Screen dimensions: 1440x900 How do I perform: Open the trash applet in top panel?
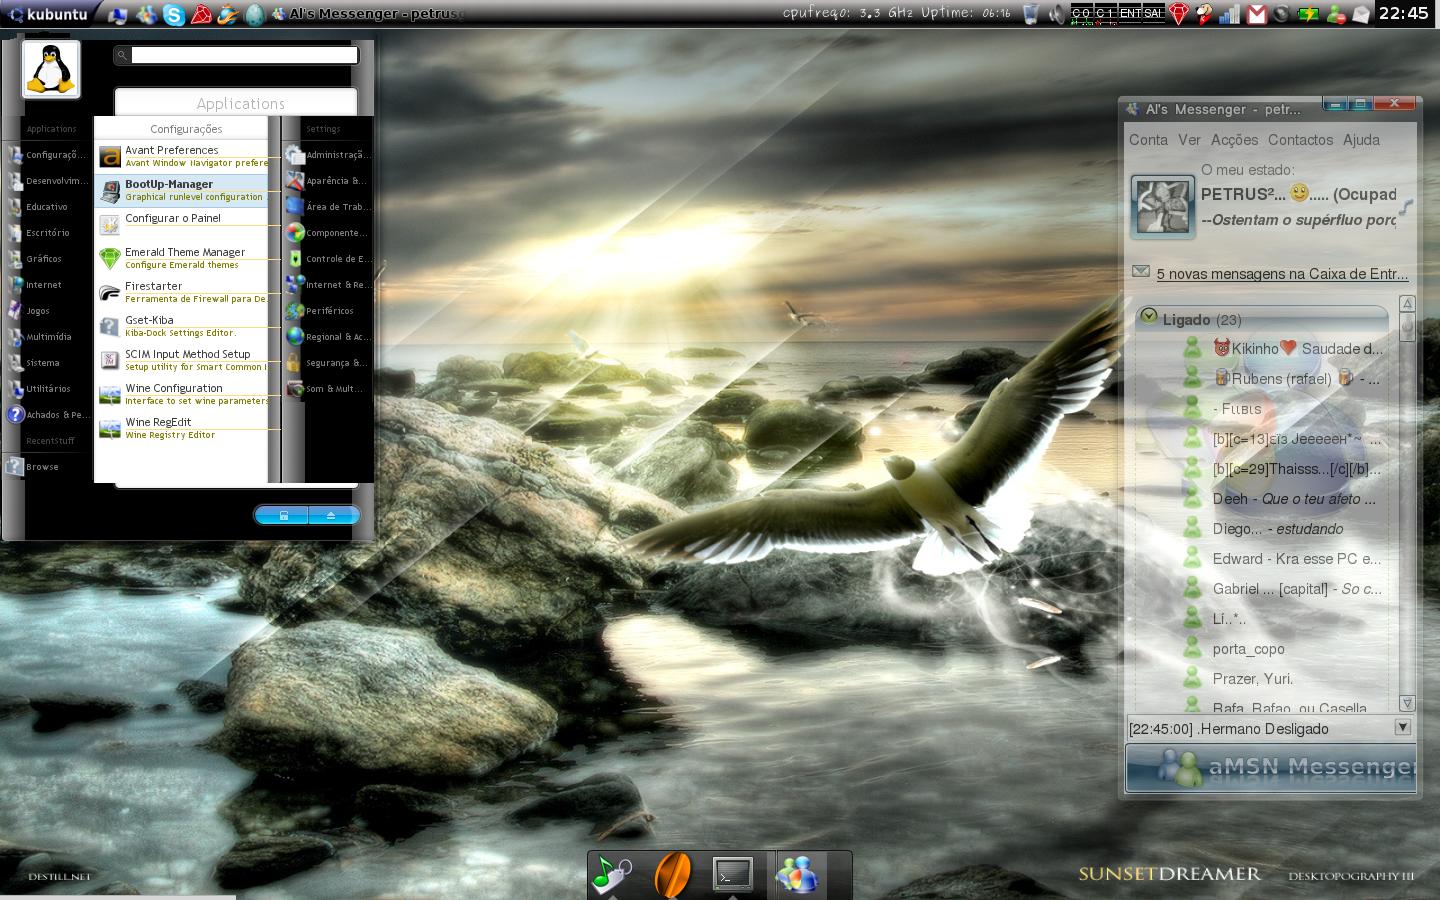[x=1031, y=14]
